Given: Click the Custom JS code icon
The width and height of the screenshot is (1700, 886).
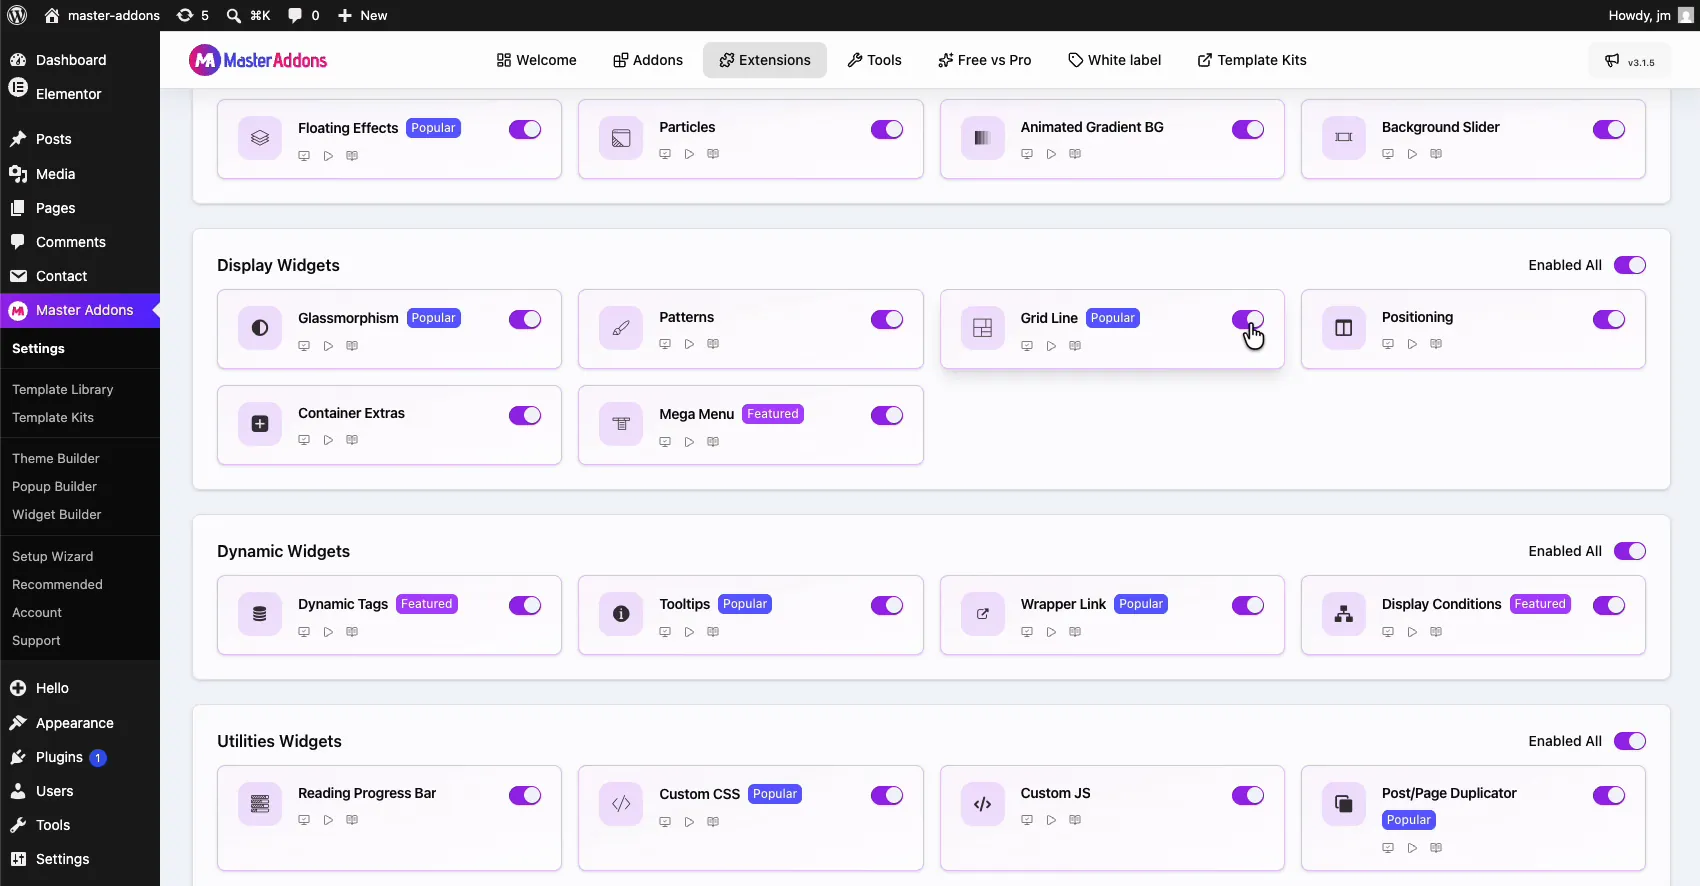Looking at the screenshot, I should click(982, 804).
